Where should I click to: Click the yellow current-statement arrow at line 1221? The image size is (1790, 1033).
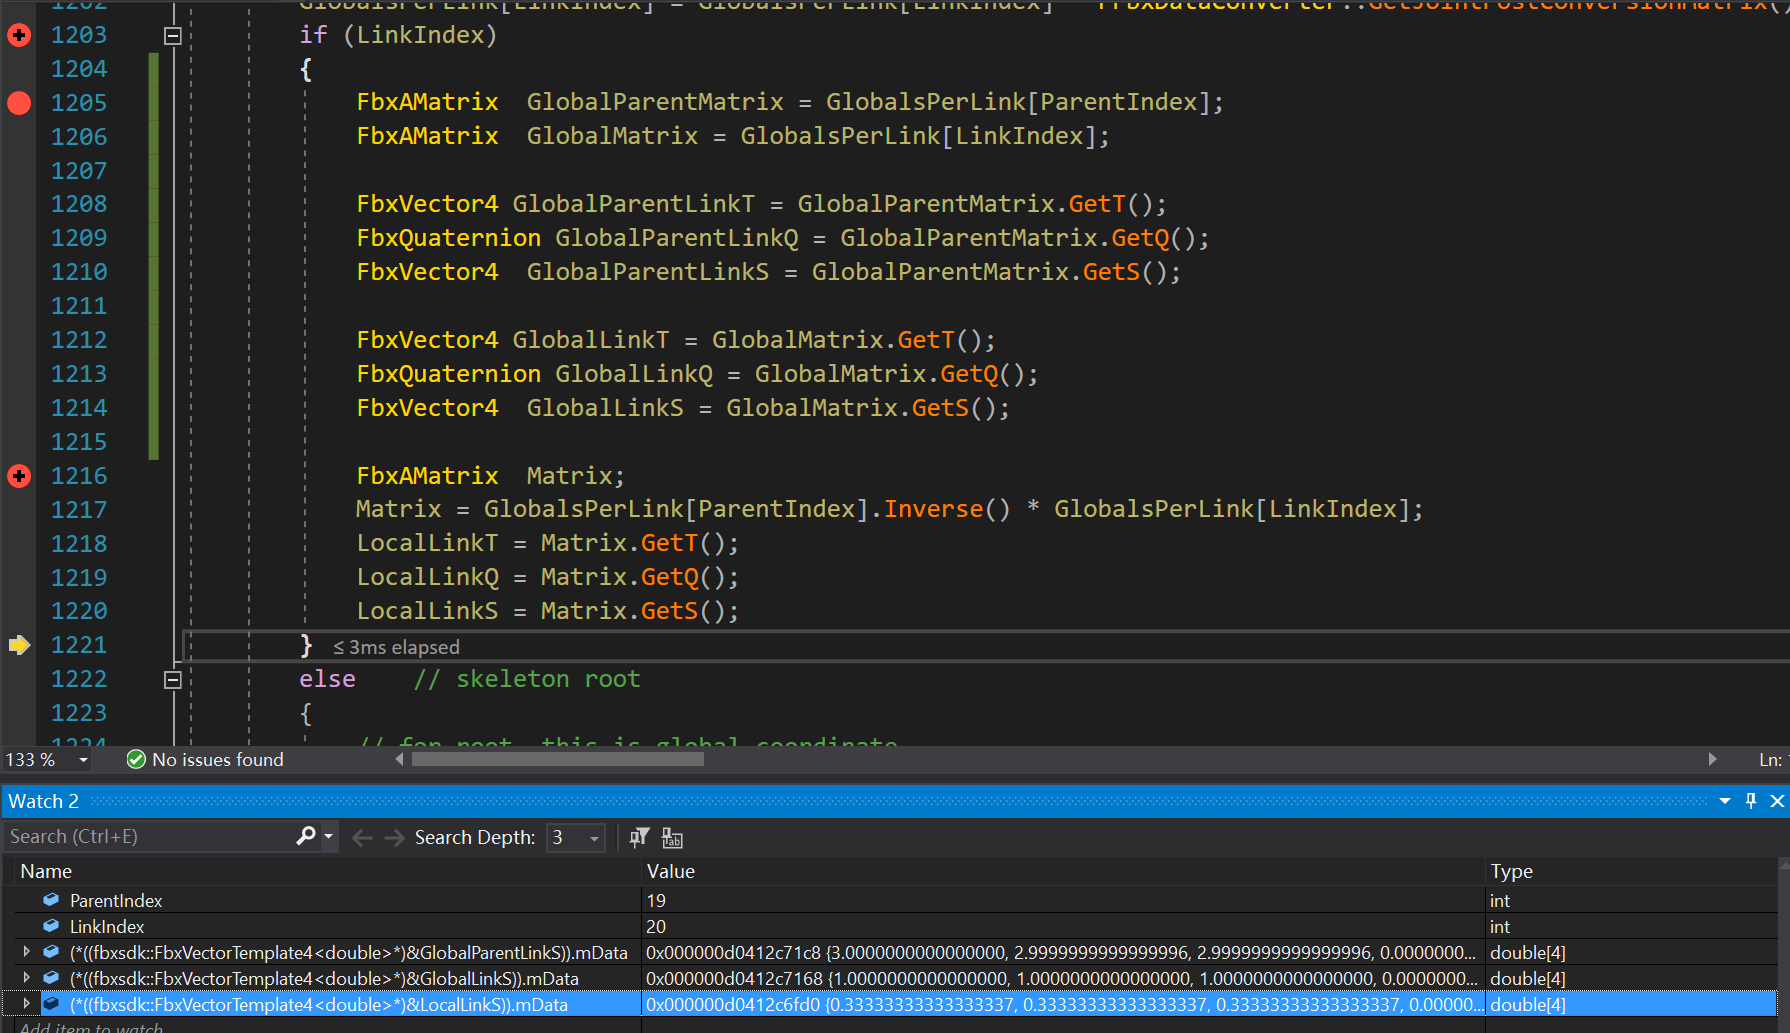(19, 645)
